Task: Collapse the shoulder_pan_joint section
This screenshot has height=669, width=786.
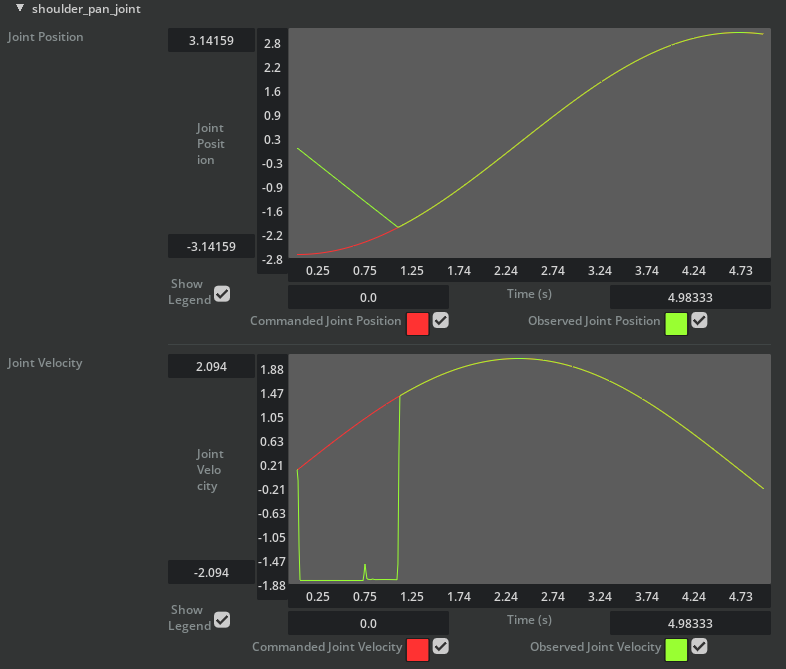Action: (20, 8)
